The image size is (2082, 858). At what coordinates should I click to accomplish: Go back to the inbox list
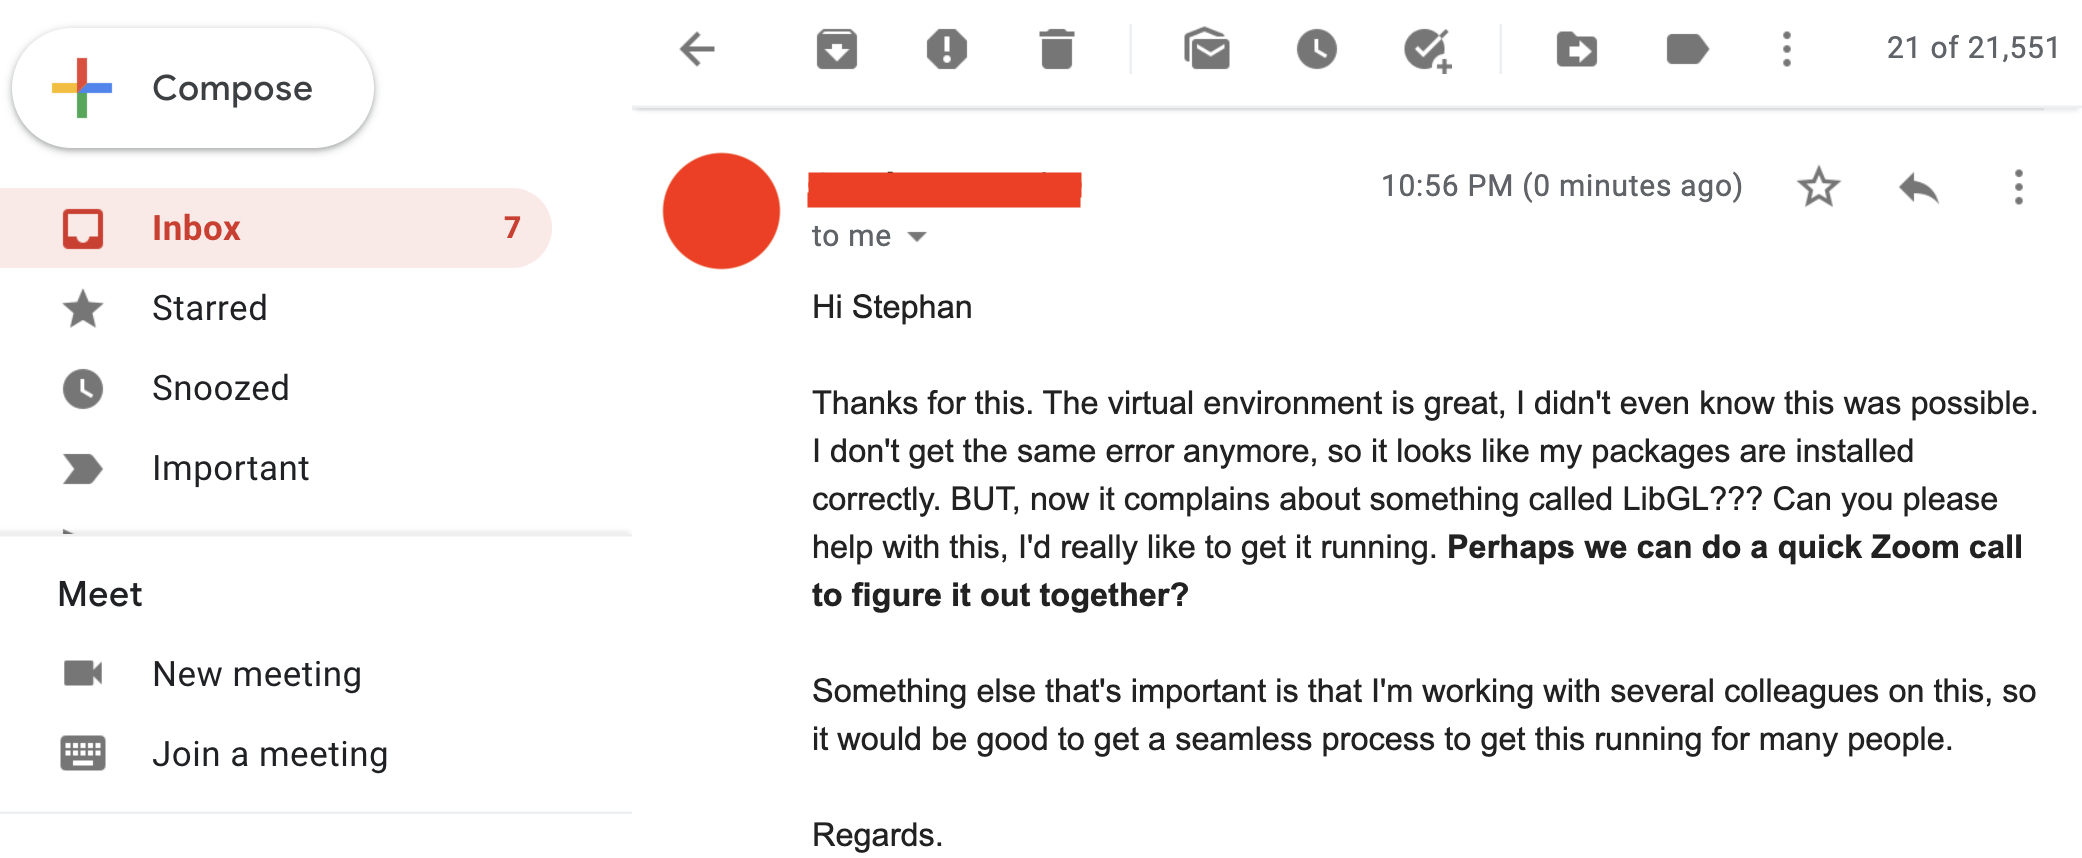tap(697, 49)
